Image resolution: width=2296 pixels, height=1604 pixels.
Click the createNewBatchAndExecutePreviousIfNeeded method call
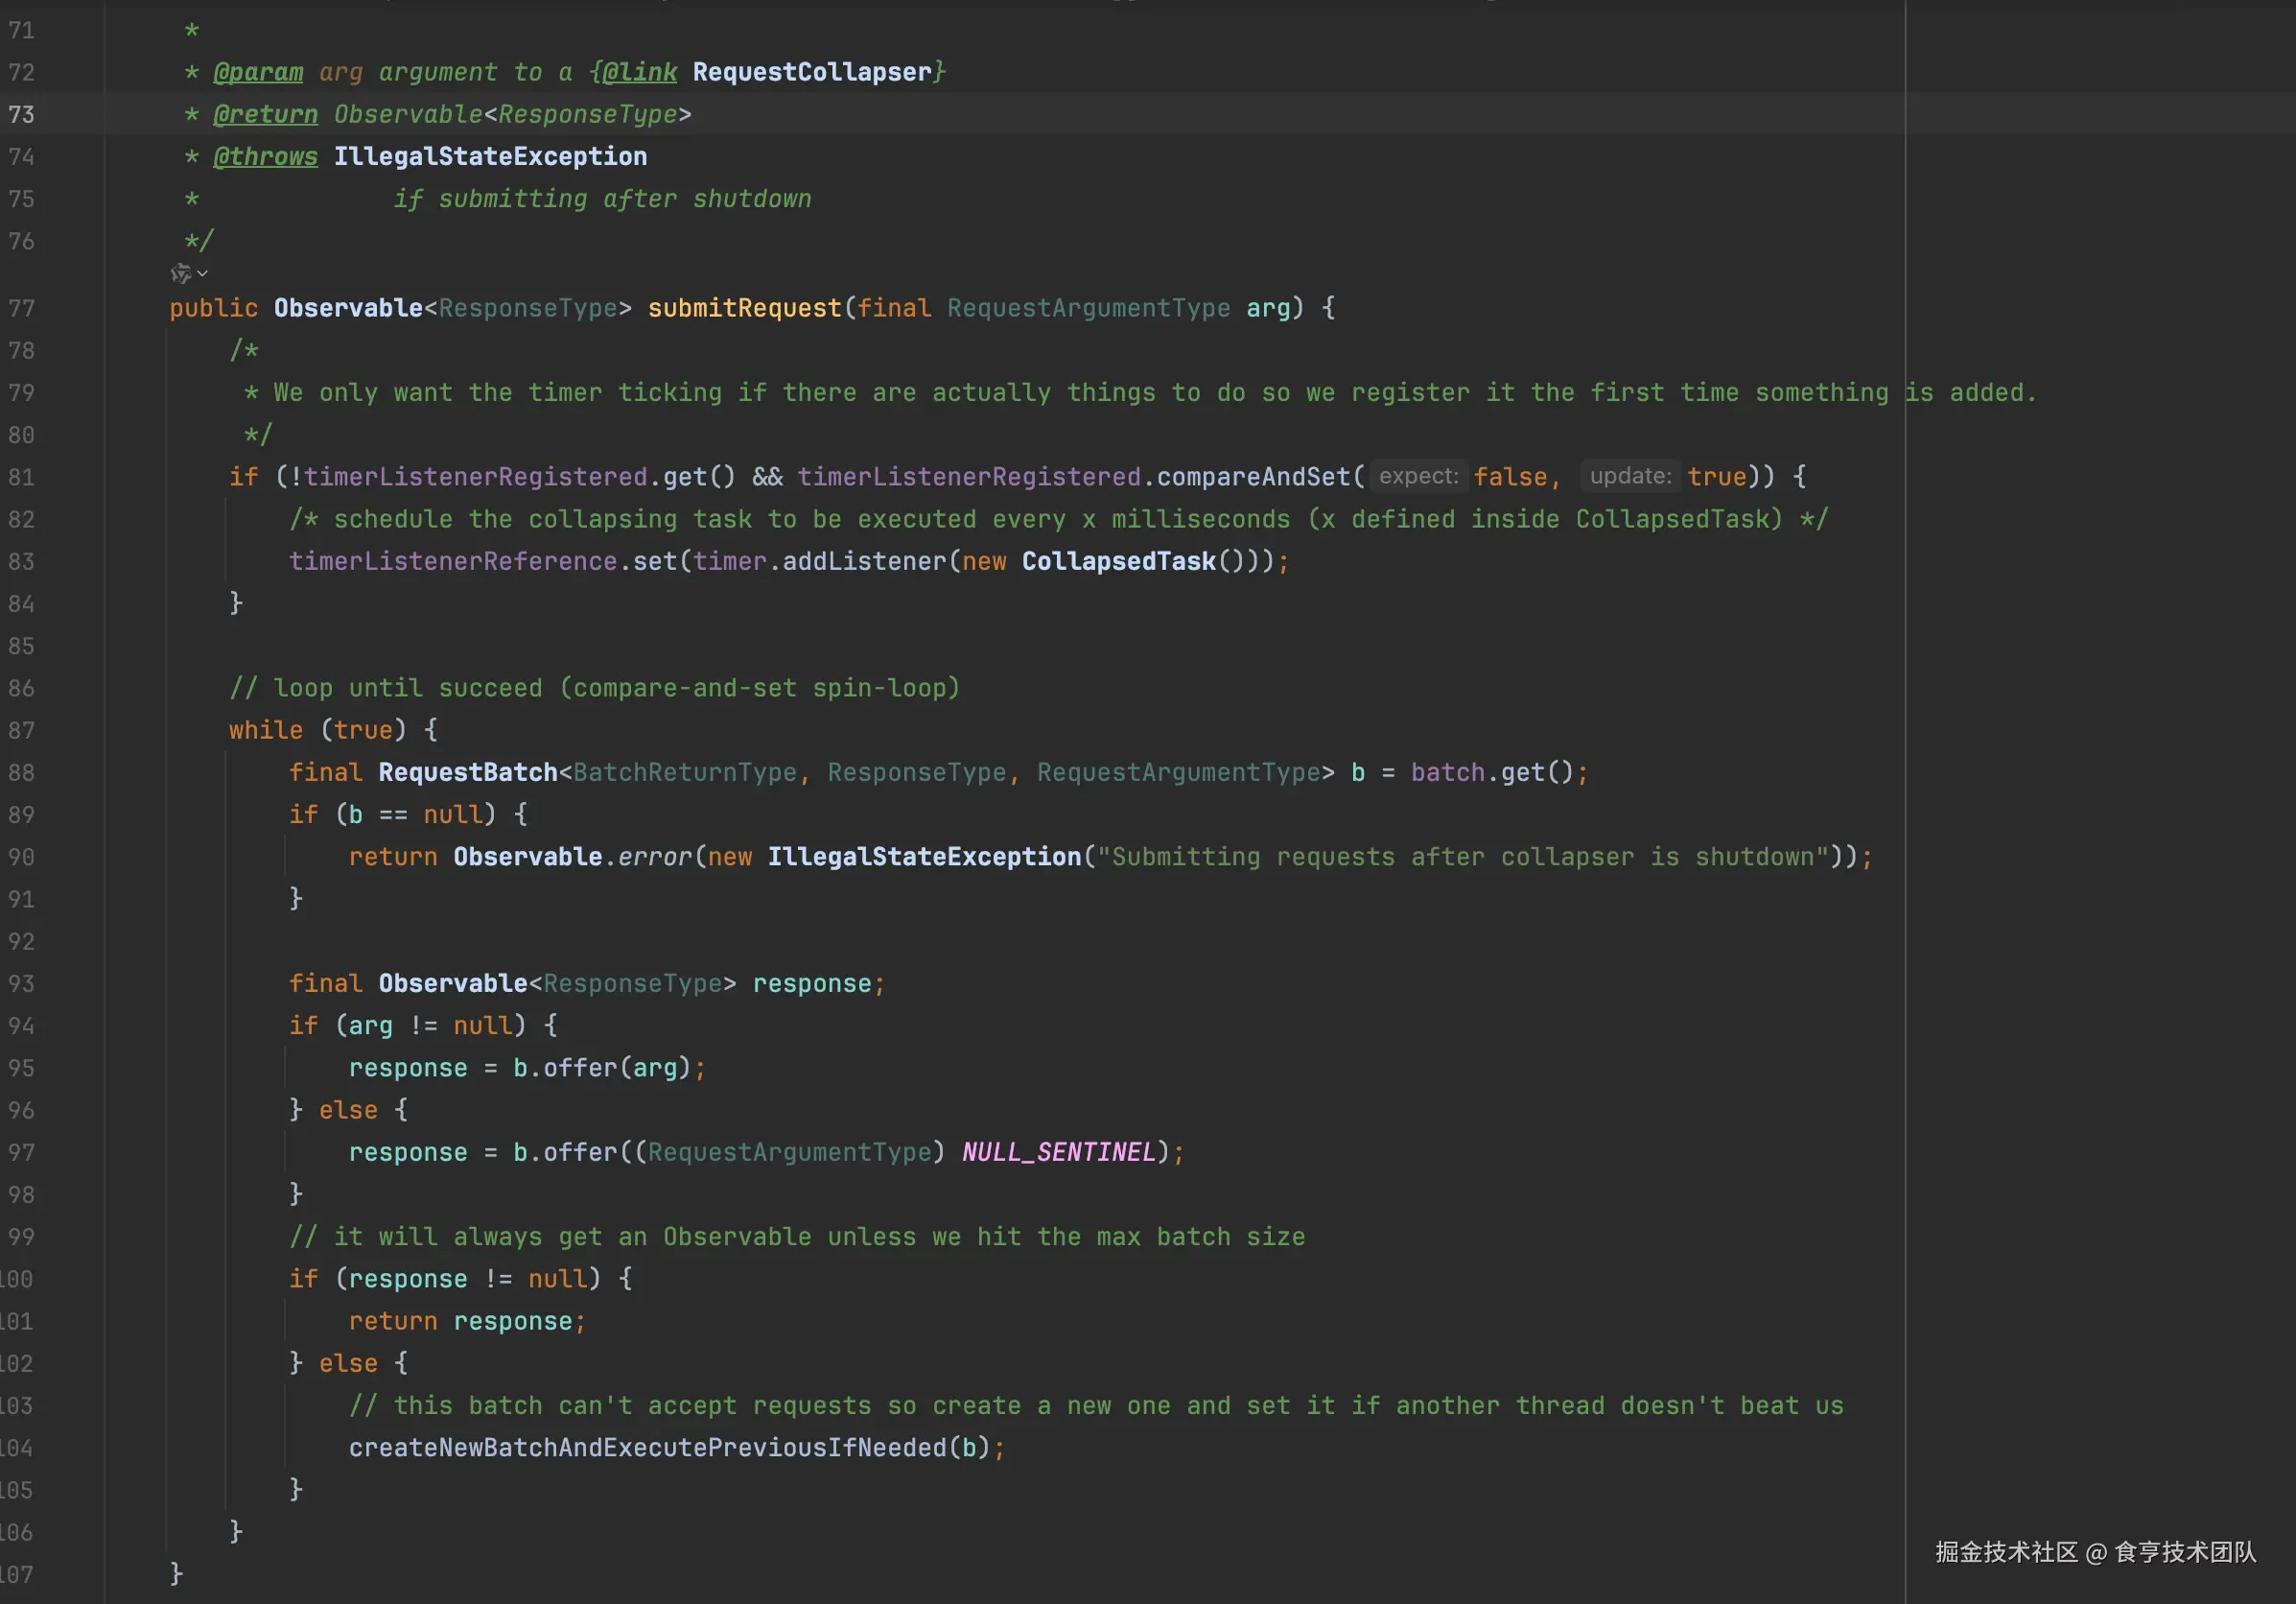(x=647, y=1447)
